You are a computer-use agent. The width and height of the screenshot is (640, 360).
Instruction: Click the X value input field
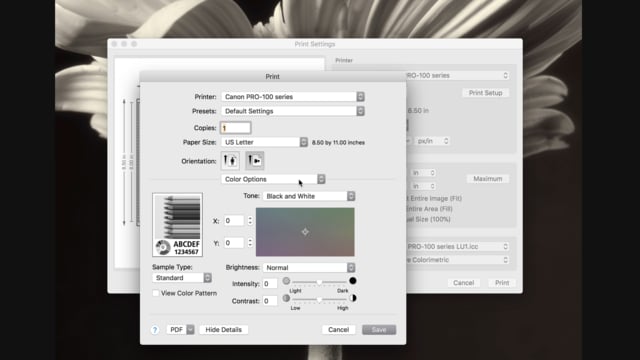click(234, 221)
